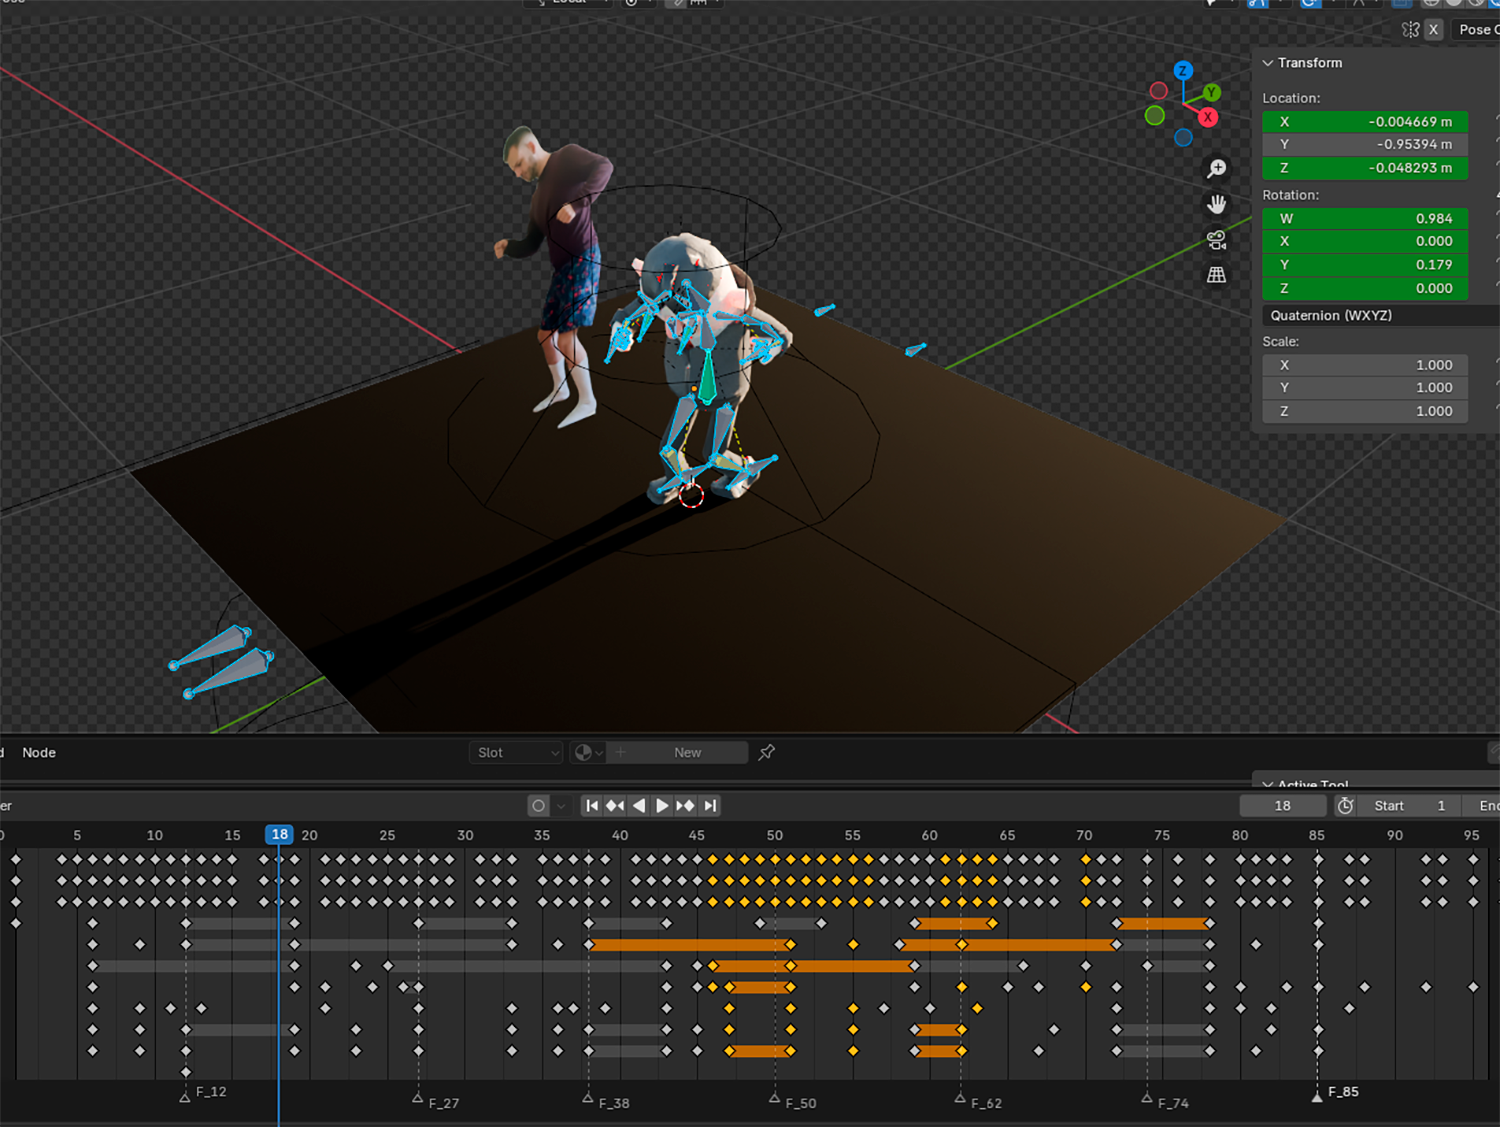Image resolution: width=1500 pixels, height=1127 pixels.
Task: Click the pan hand viewport icon
Action: click(1216, 204)
